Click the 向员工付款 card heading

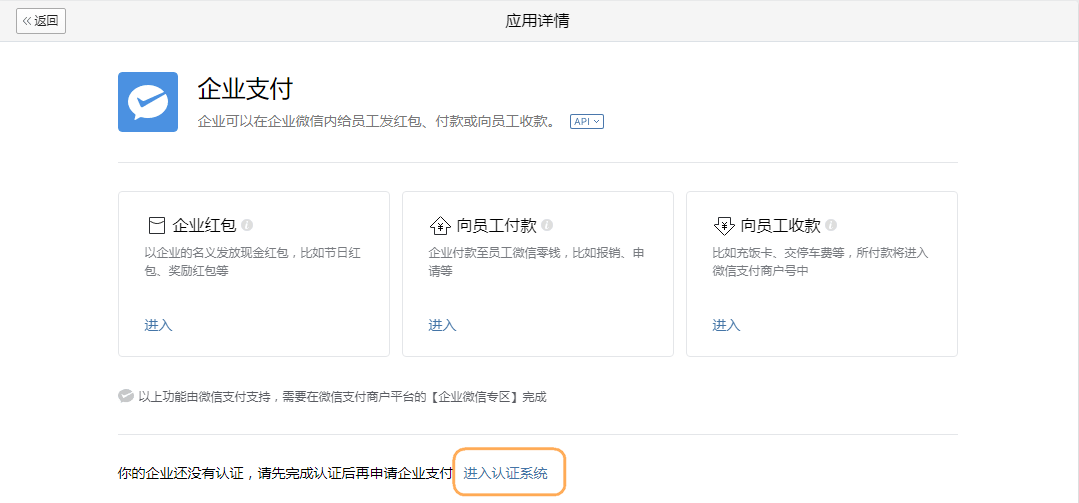point(496,225)
